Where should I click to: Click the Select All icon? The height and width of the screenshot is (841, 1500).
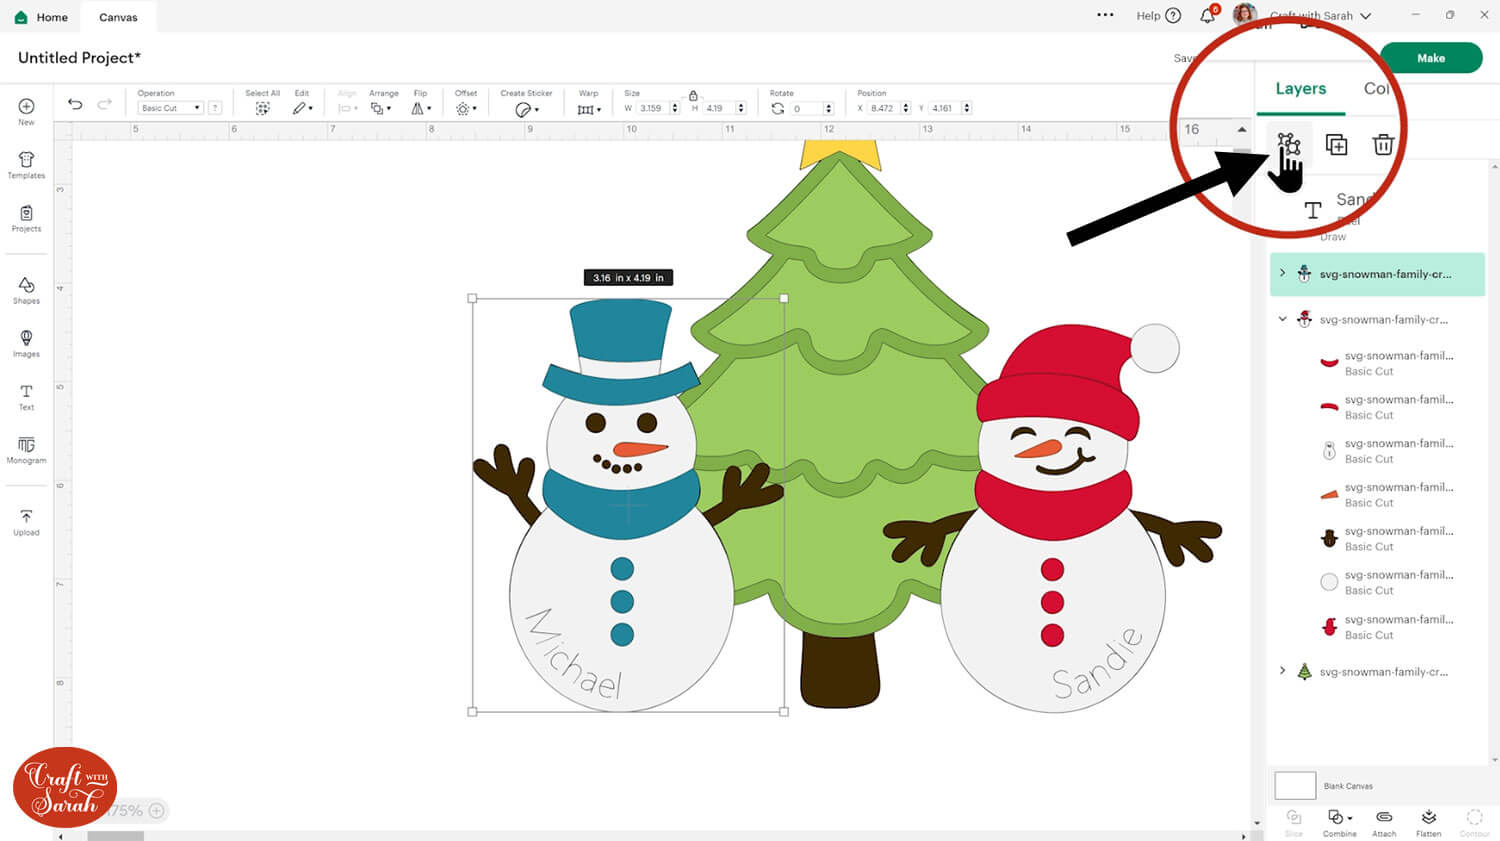coord(262,108)
